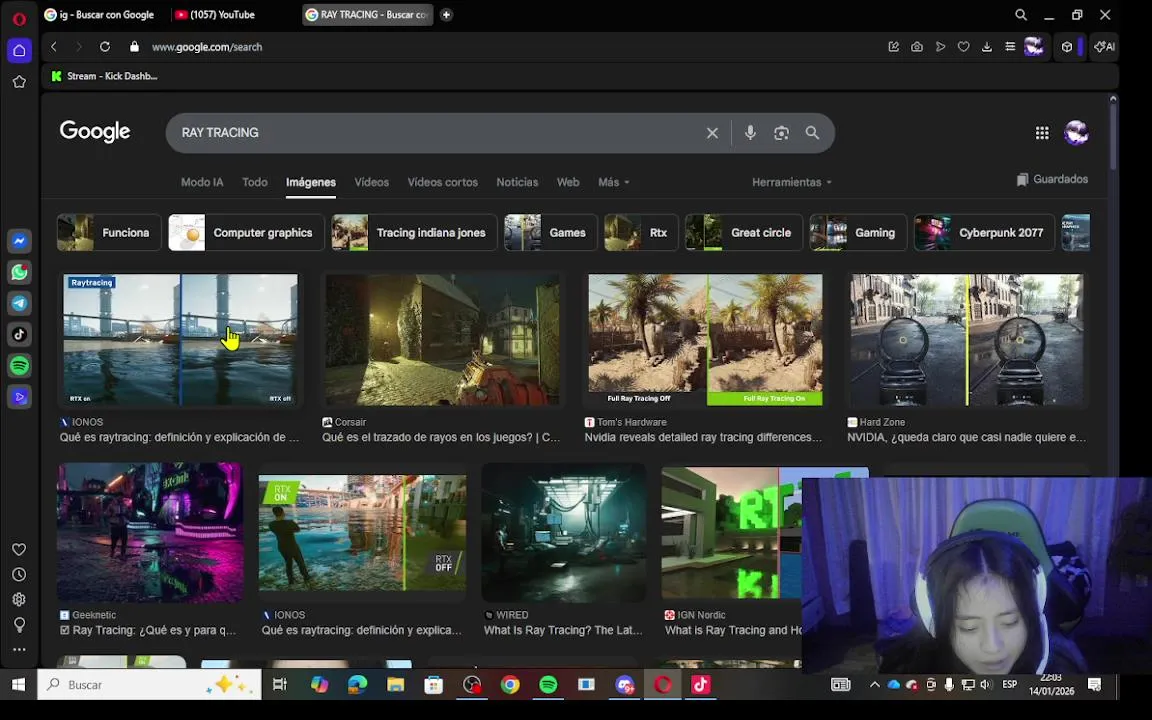Submit search with magnifier icon
The image size is (1152, 720).
pos(812,133)
